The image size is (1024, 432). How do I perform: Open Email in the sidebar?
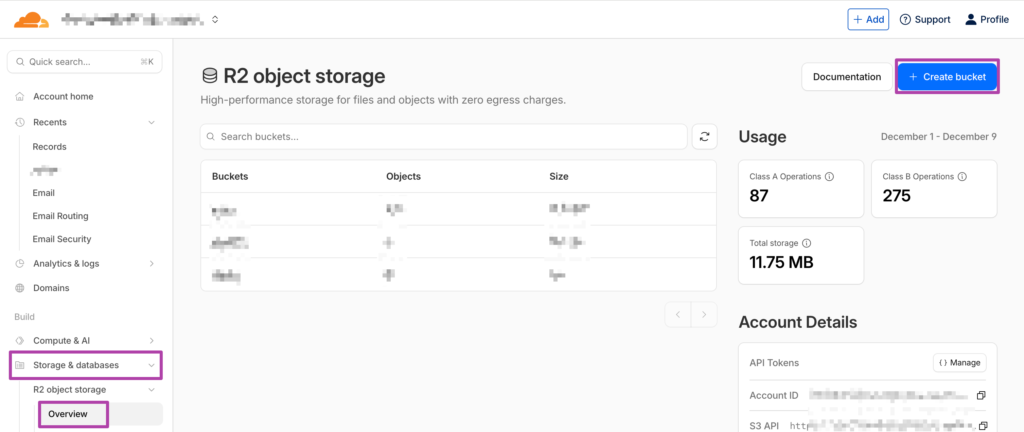pyautogui.click(x=44, y=193)
